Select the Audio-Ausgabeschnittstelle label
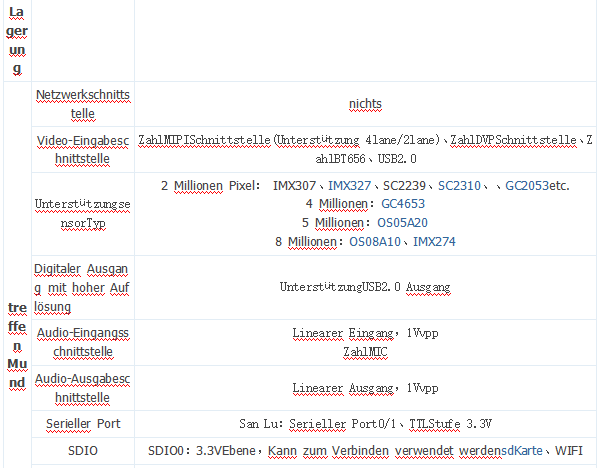Viewport: 610px width, 468px height. [x=82, y=388]
